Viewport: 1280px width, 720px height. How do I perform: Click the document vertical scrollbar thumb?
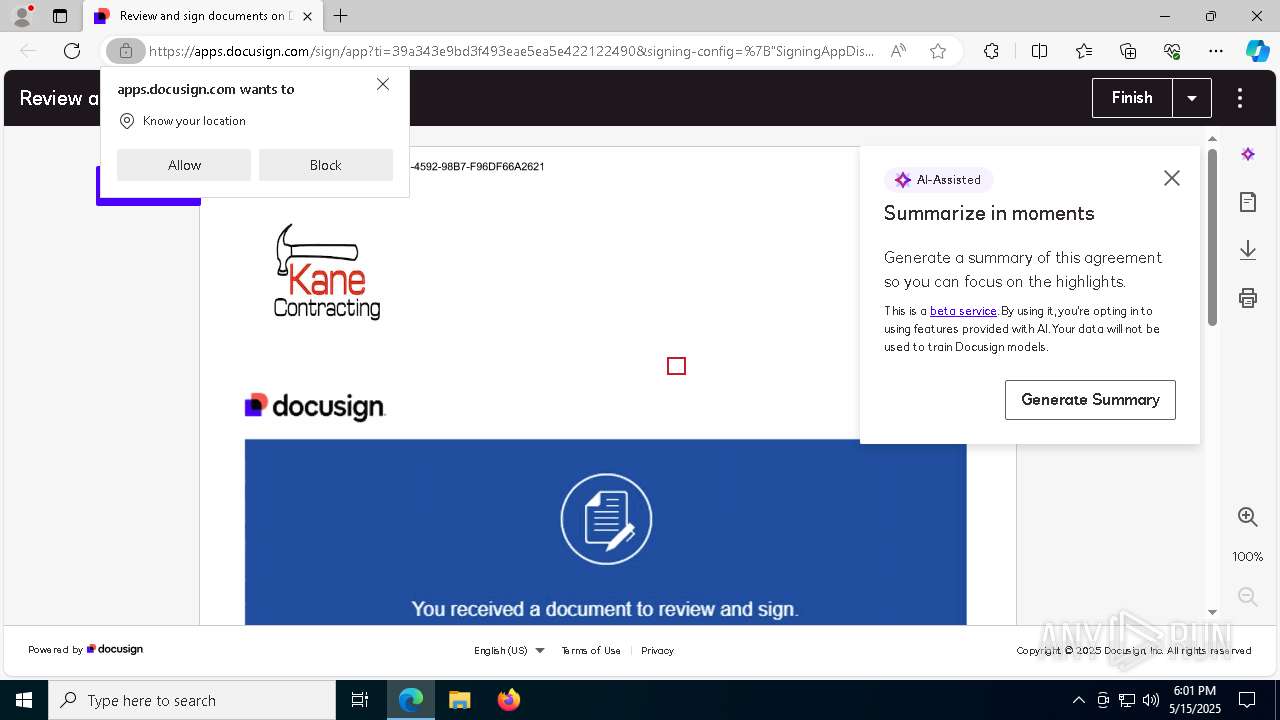pos(1212,238)
